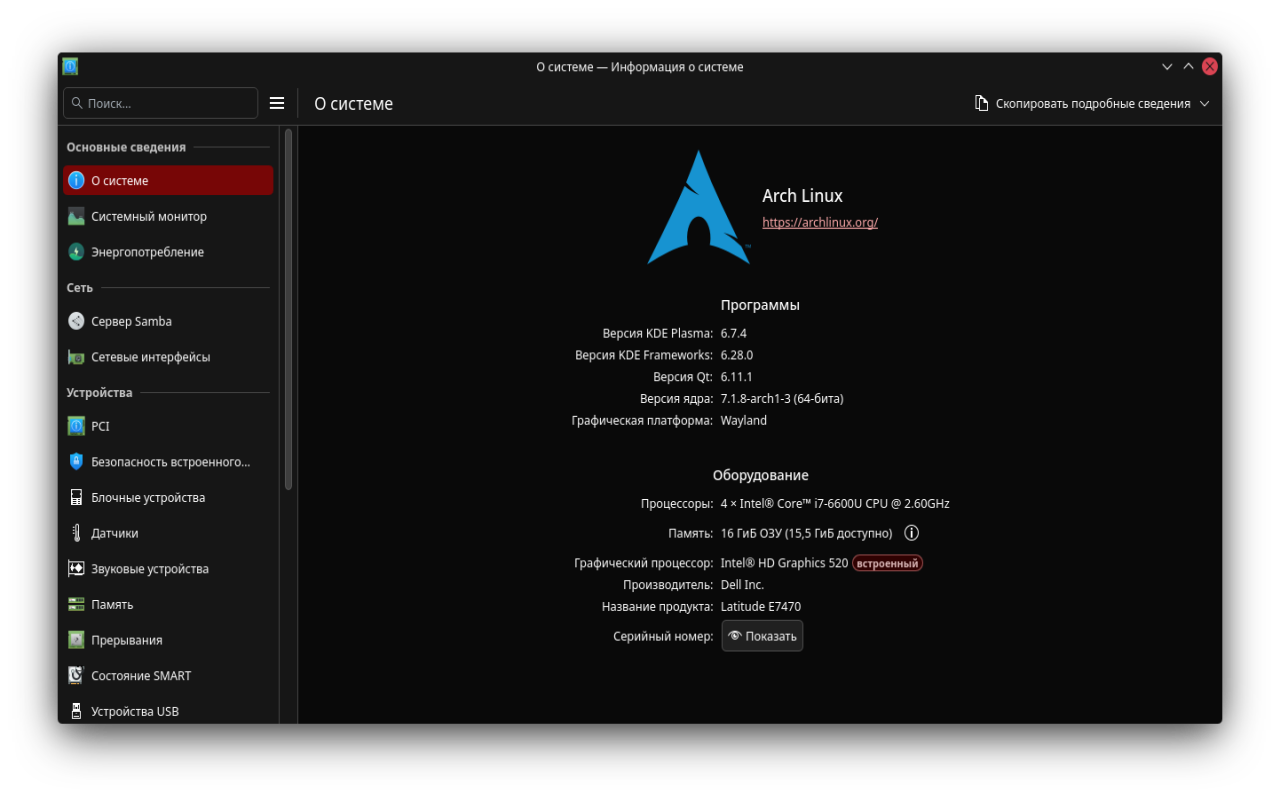Click the встроенный badge

(887, 563)
